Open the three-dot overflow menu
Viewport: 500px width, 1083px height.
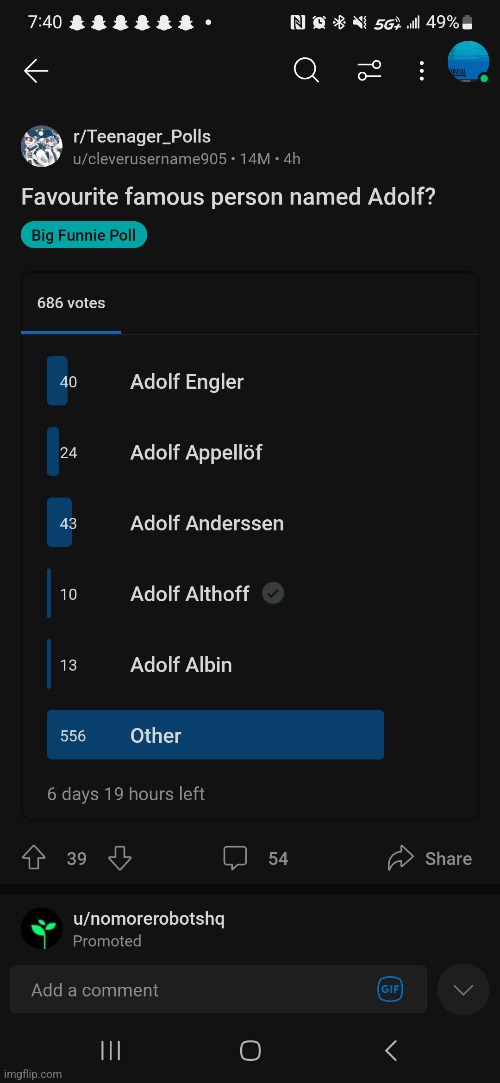tap(421, 70)
